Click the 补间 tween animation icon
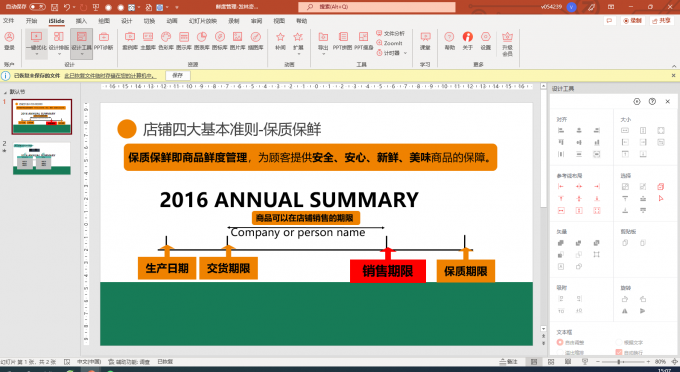The image size is (680, 372). click(x=280, y=41)
